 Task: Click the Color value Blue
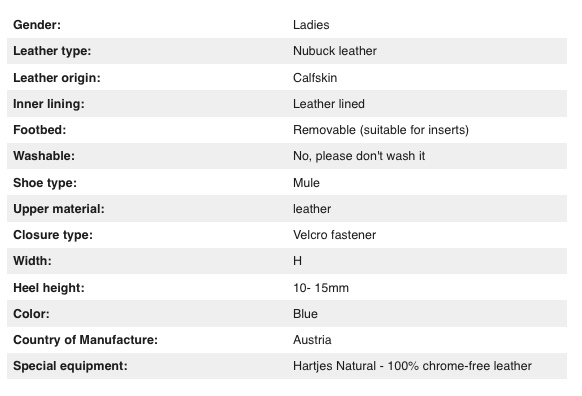coord(305,314)
